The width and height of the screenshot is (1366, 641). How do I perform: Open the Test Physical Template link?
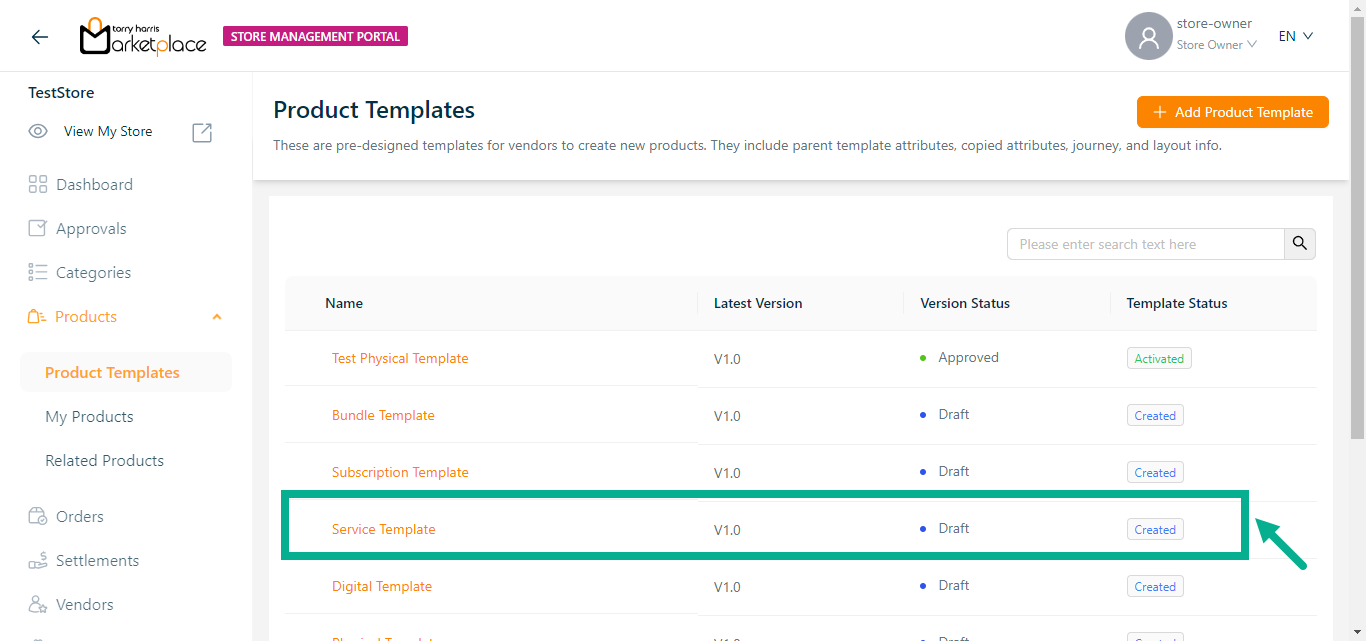(400, 358)
